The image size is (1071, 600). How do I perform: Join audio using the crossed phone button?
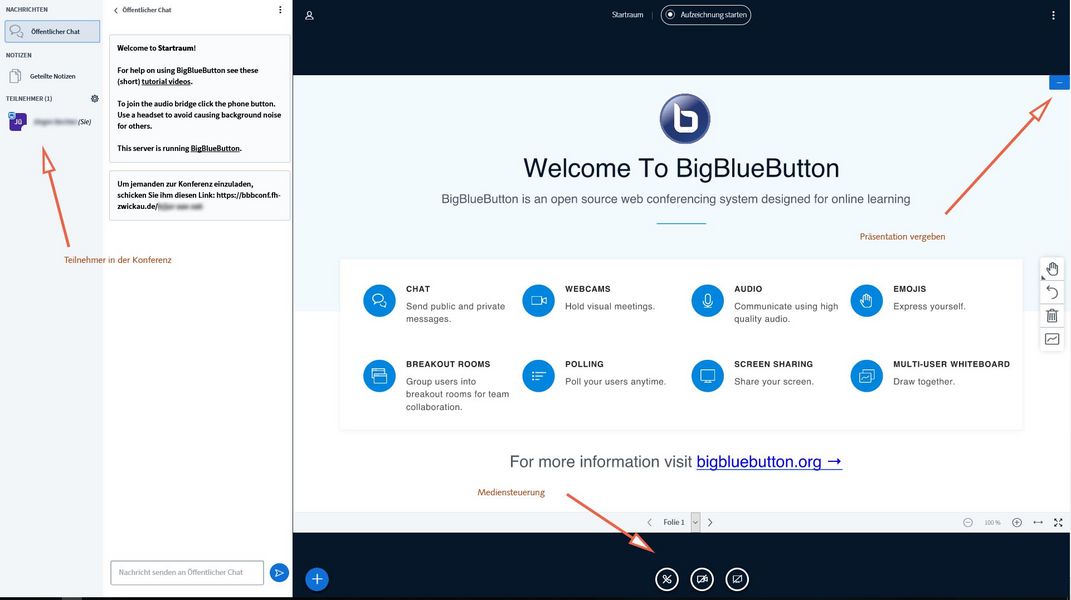[667, 579]
